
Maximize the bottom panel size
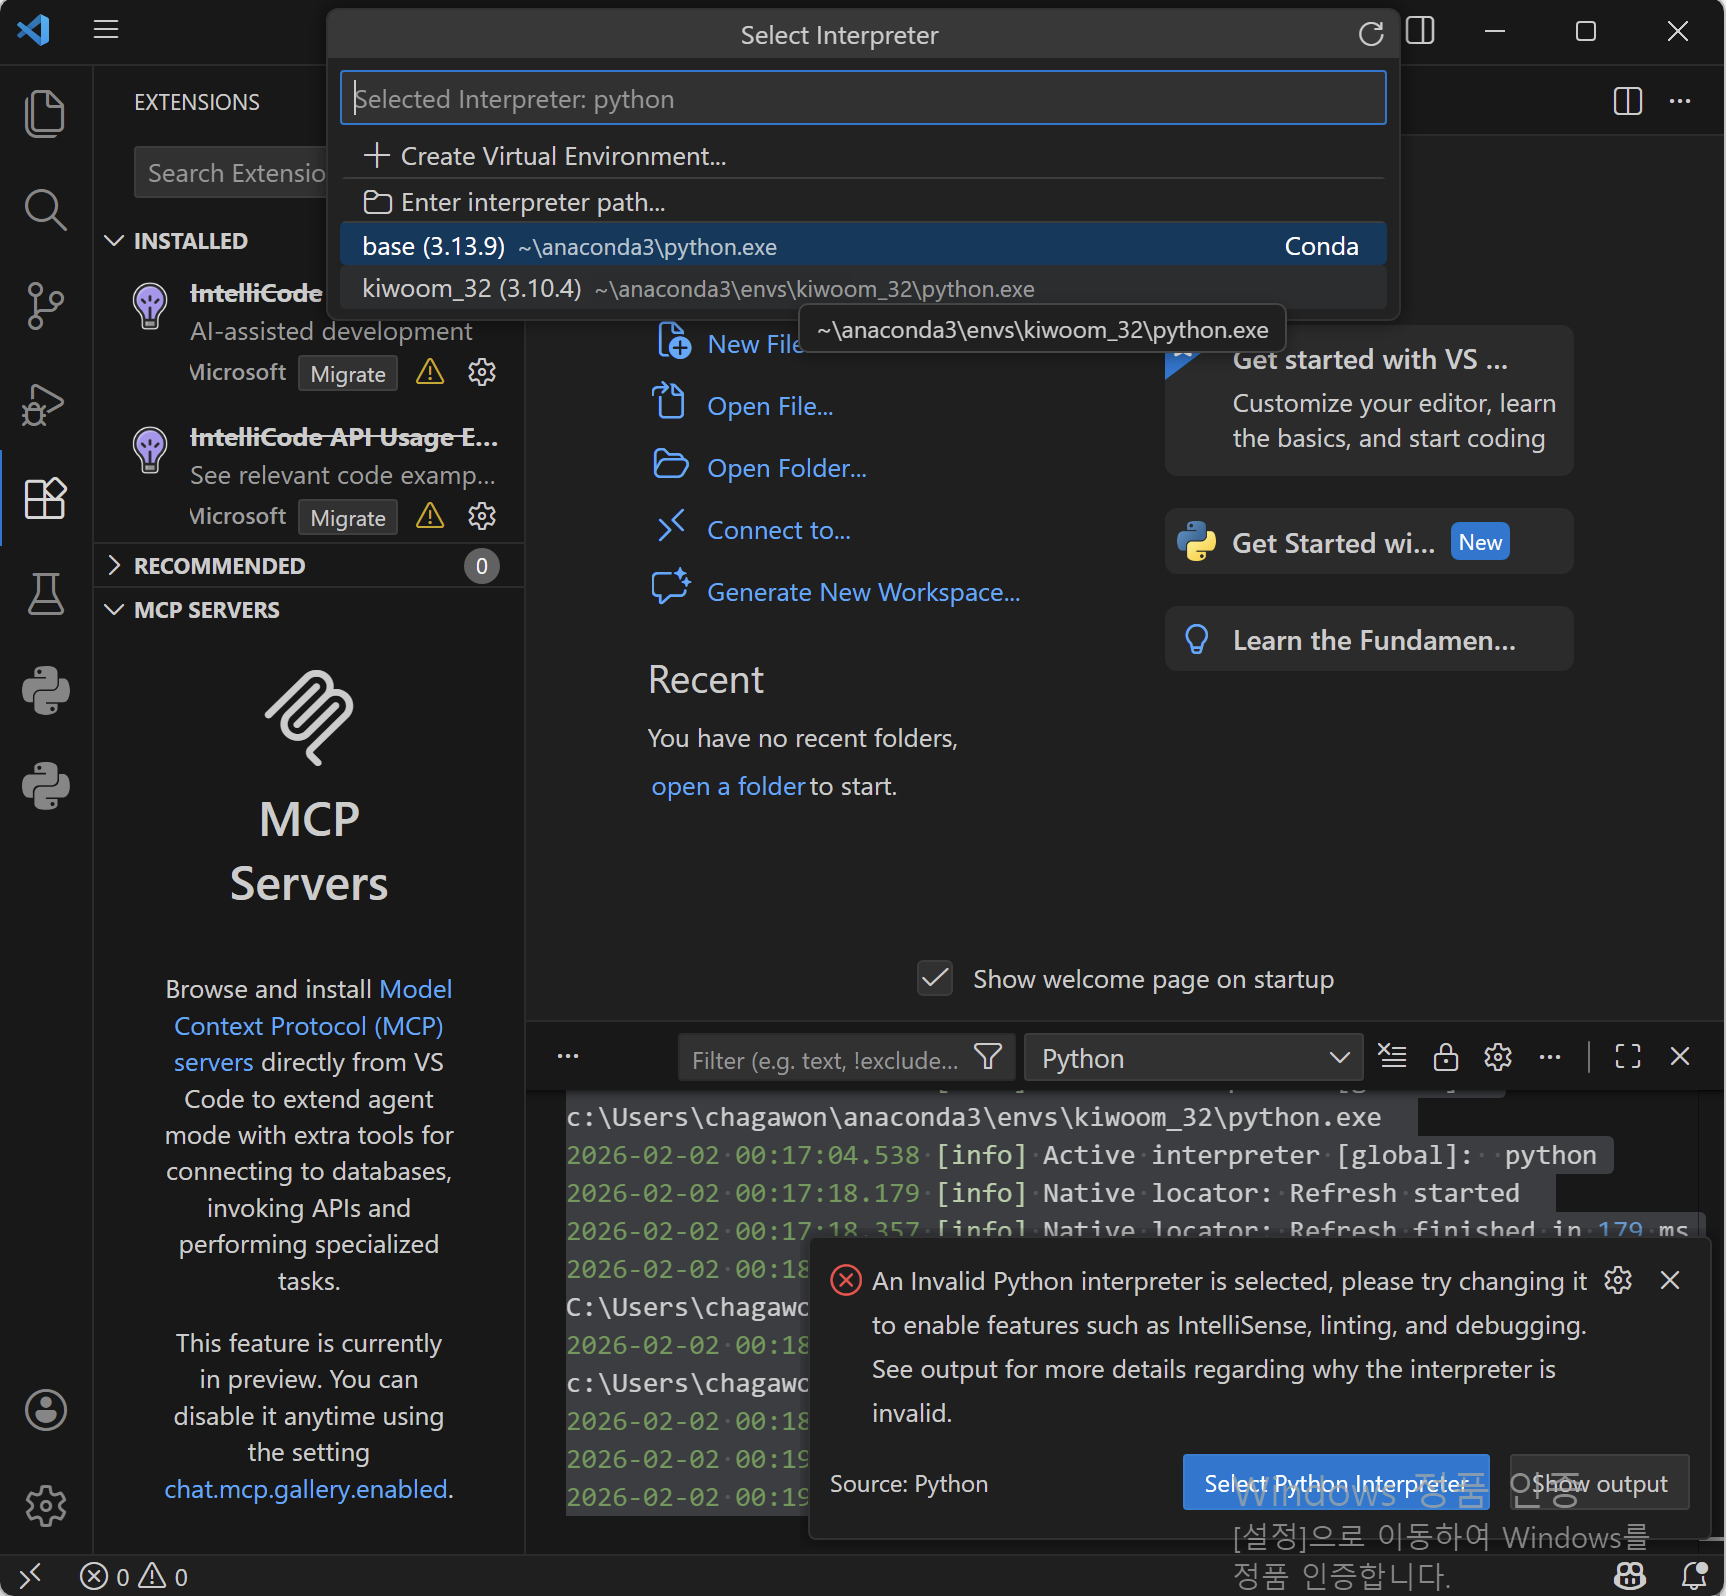pos(1628,1057)
